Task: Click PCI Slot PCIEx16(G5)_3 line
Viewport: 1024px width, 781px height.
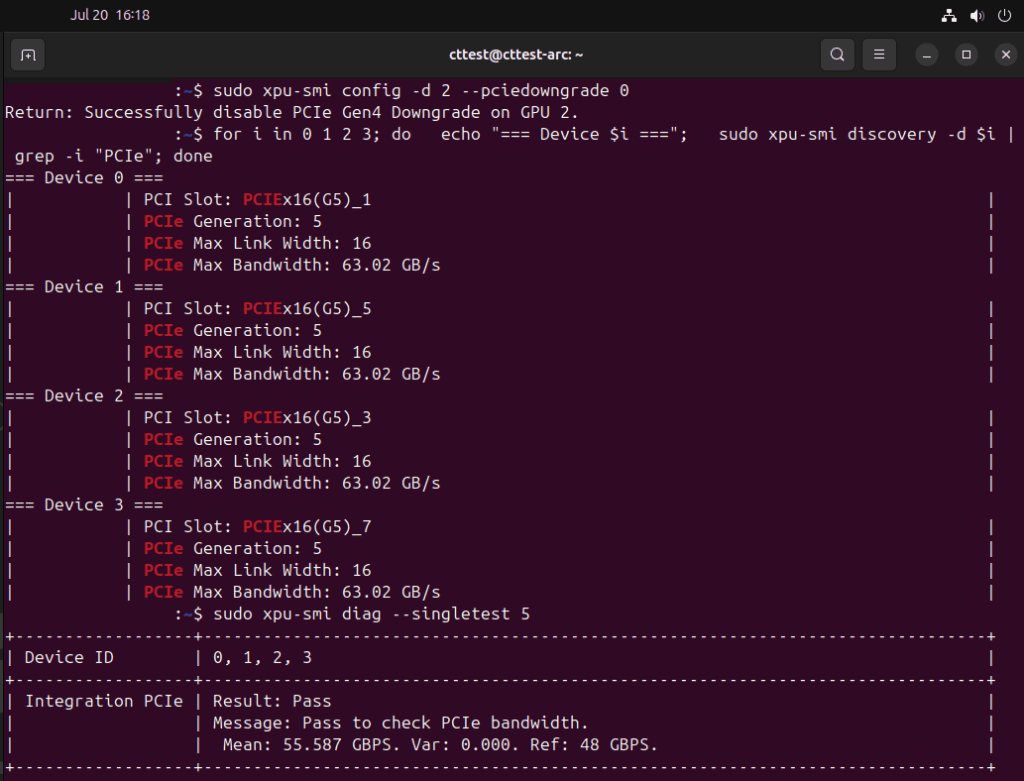Action: 257,418
